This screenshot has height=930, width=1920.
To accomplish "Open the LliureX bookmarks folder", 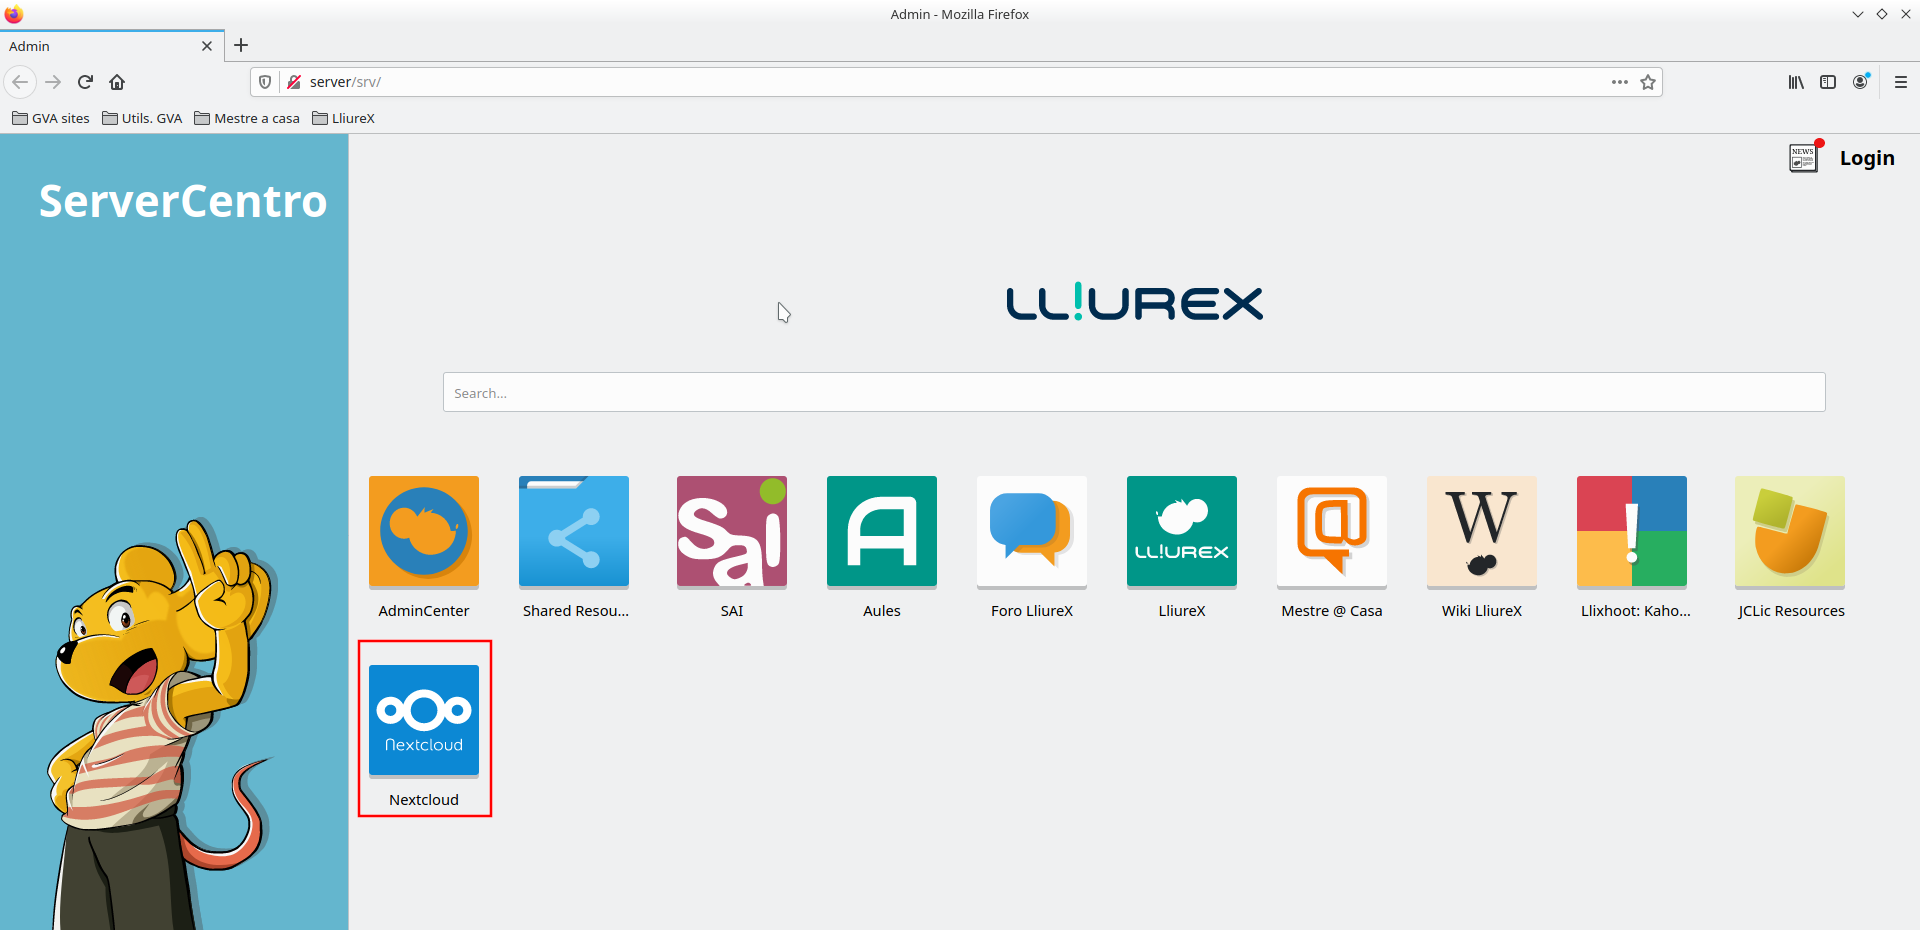I will (x=343, y=118).
